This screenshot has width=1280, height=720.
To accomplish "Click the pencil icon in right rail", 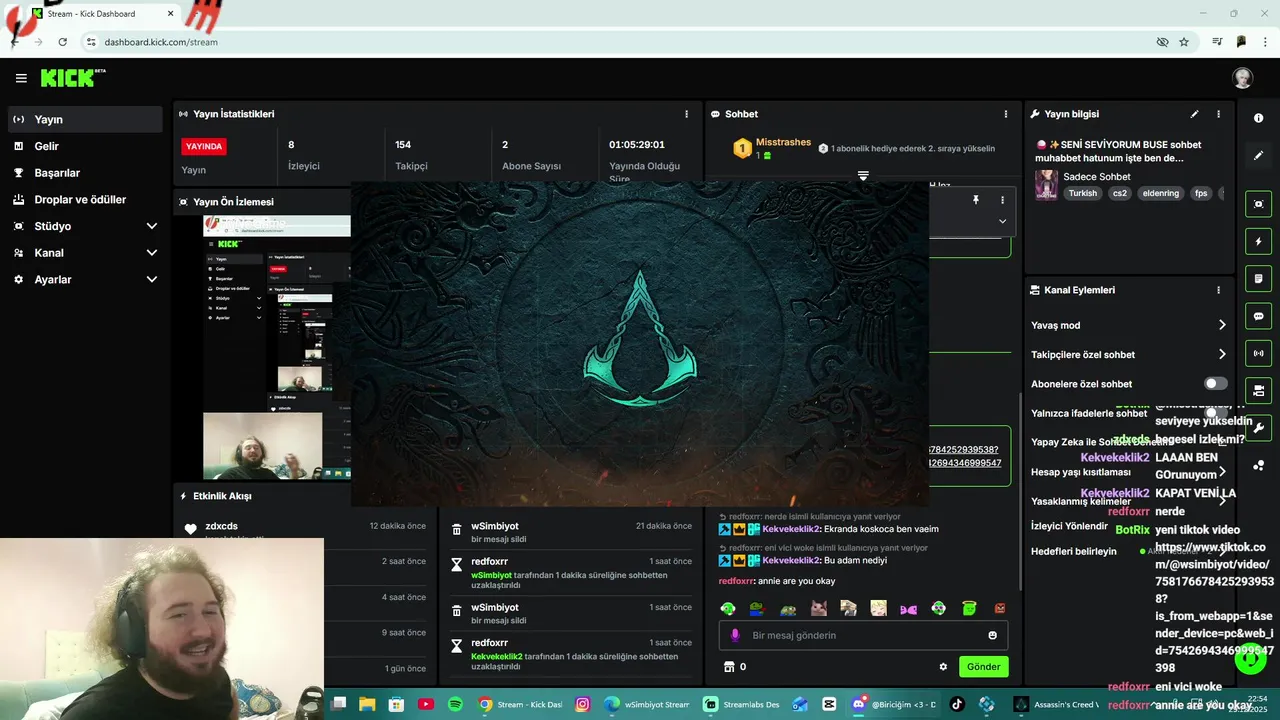I will (x=1258, y=156).
